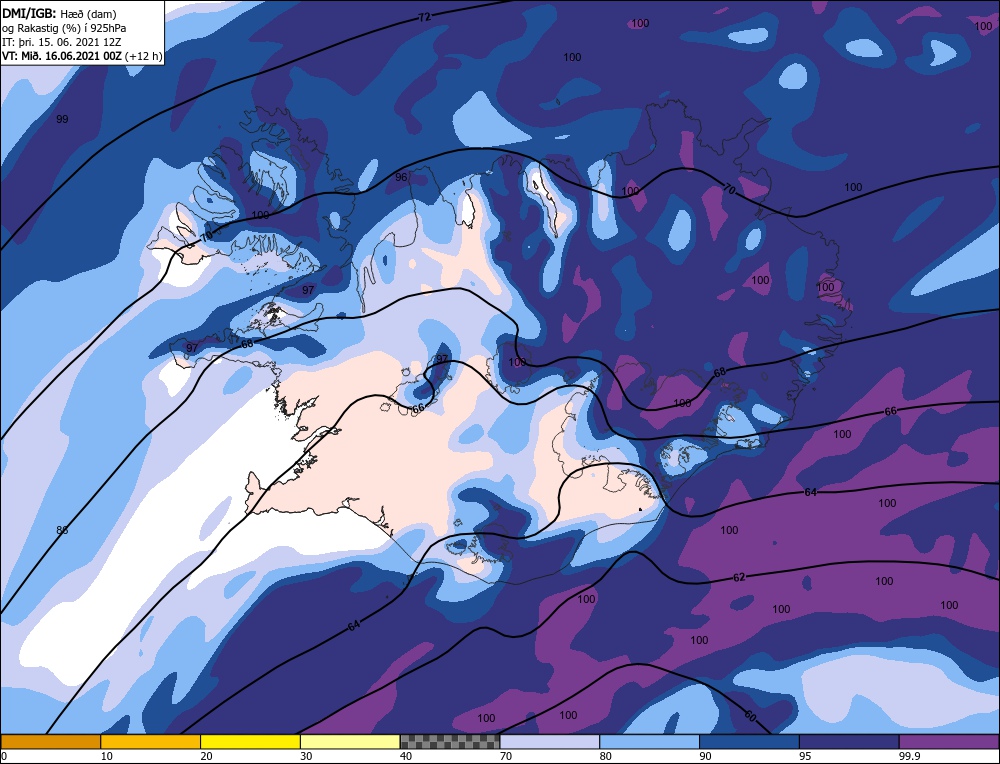Click the 'og Rakastig (%) í 925hPa' line
1000x764 pixels.
[64, 28]
